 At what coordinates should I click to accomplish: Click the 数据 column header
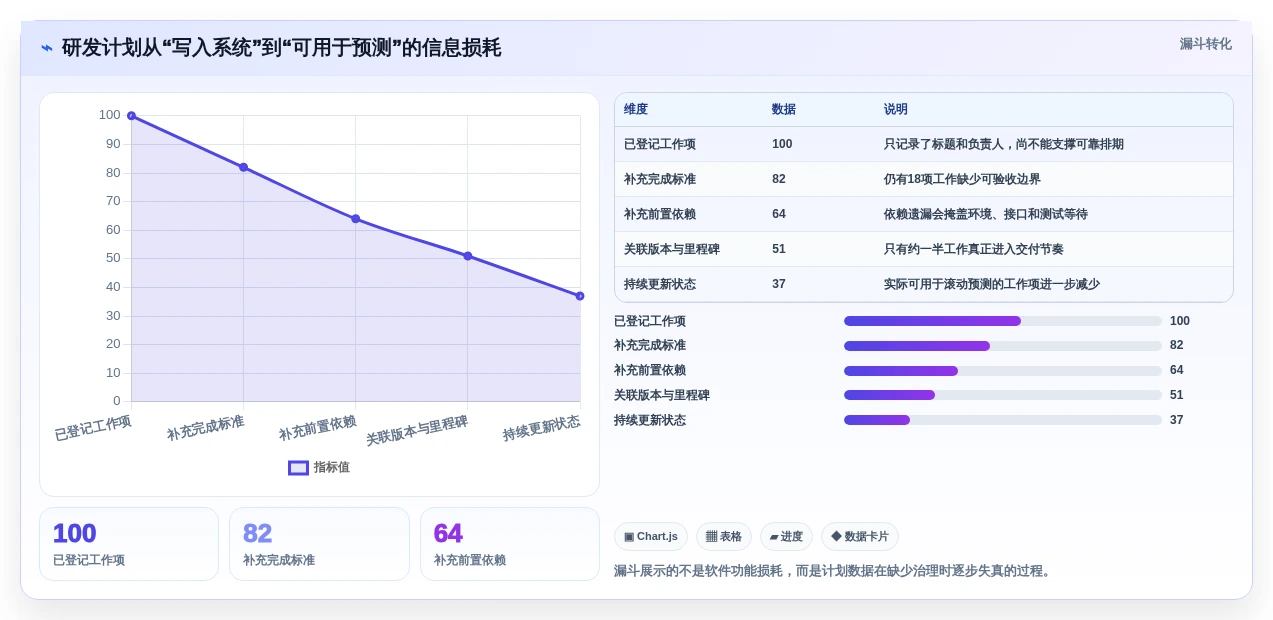[x=784, y=109]
